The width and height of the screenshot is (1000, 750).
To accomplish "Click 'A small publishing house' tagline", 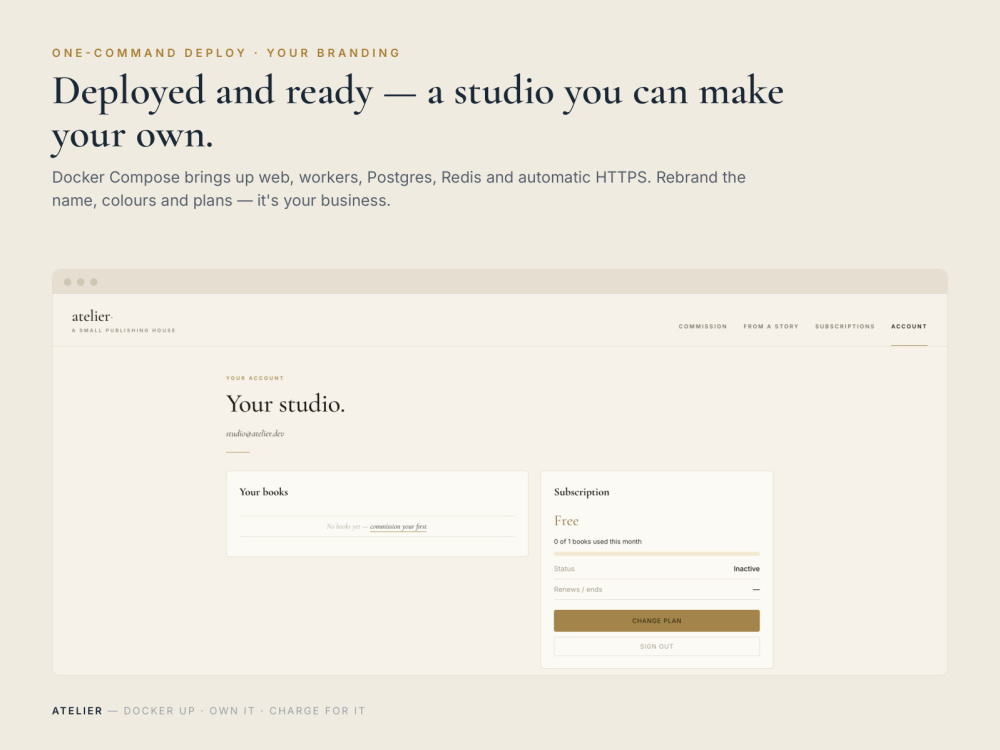I will [124, 330].
